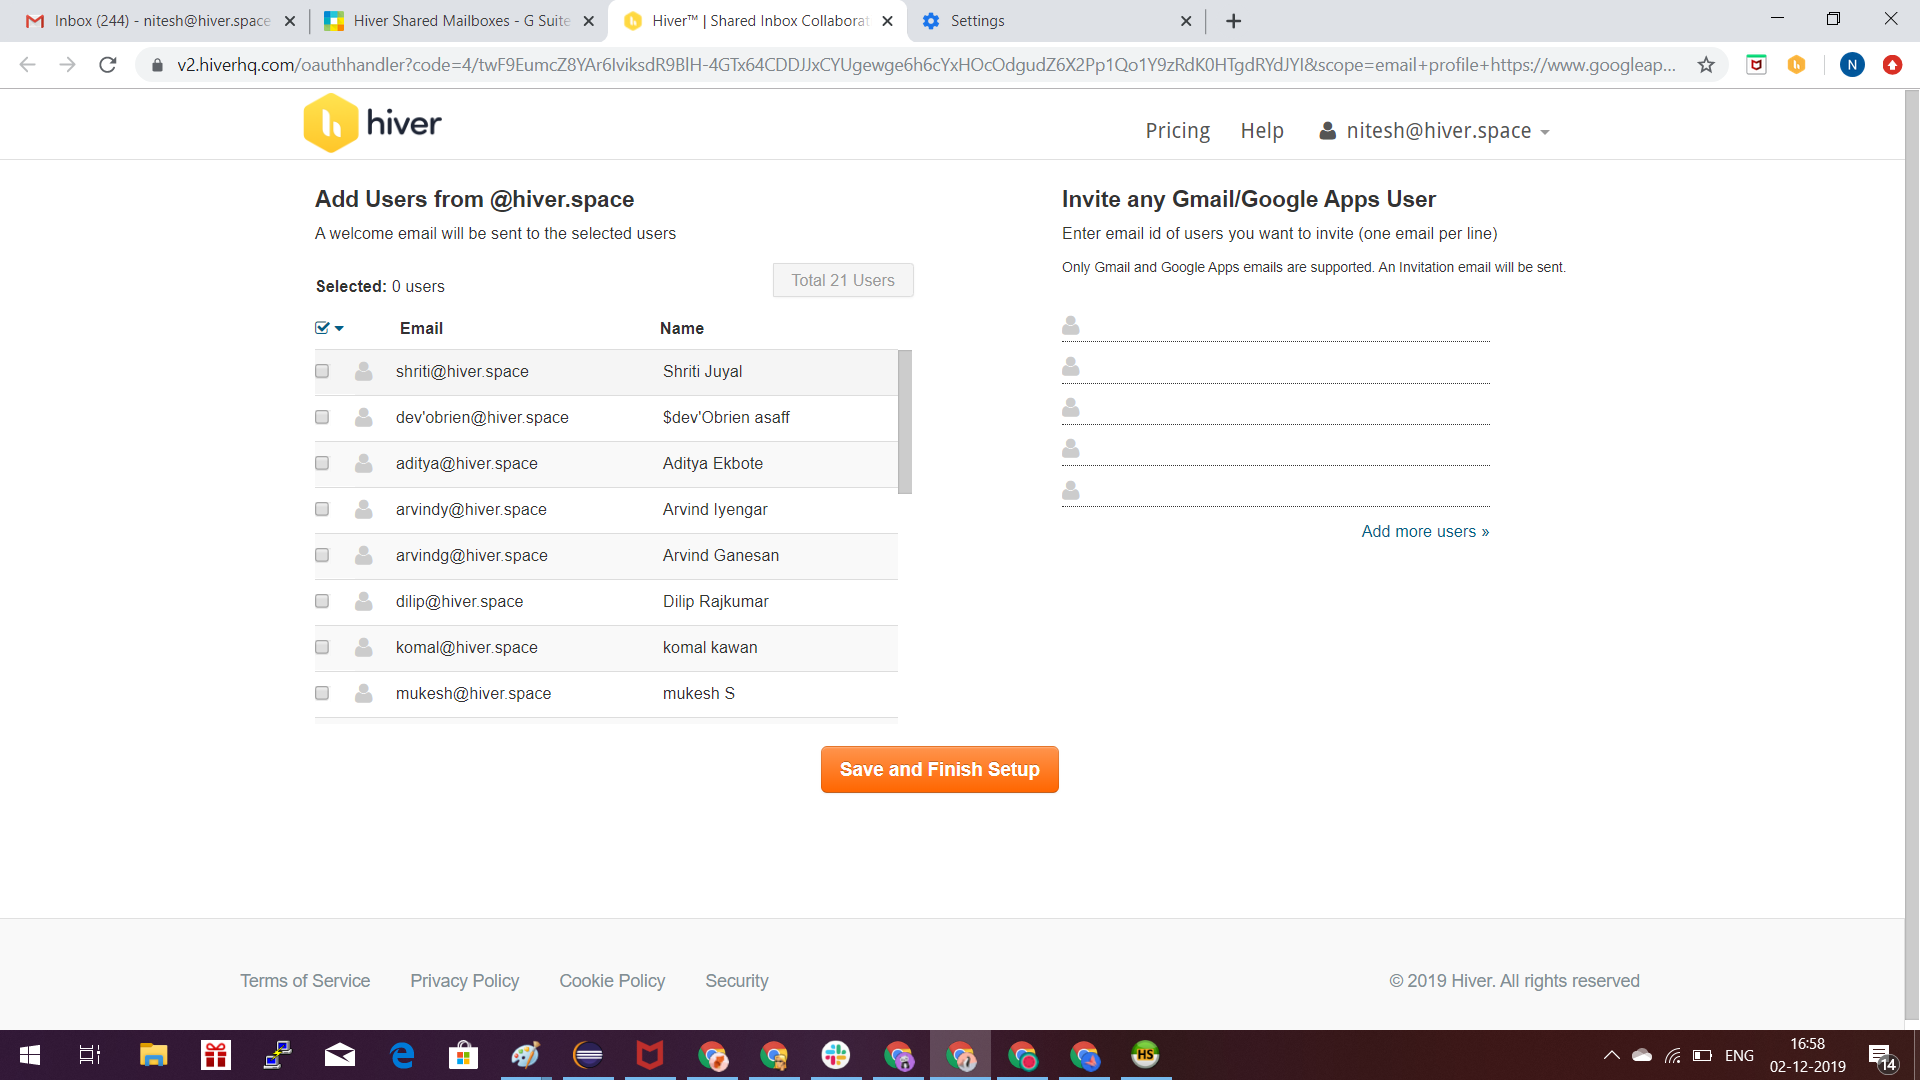The height and width of the screenshot is (1080, 1920).
Task: Select the shriti@hiver.space user checkbox
Action: [322, 371]
